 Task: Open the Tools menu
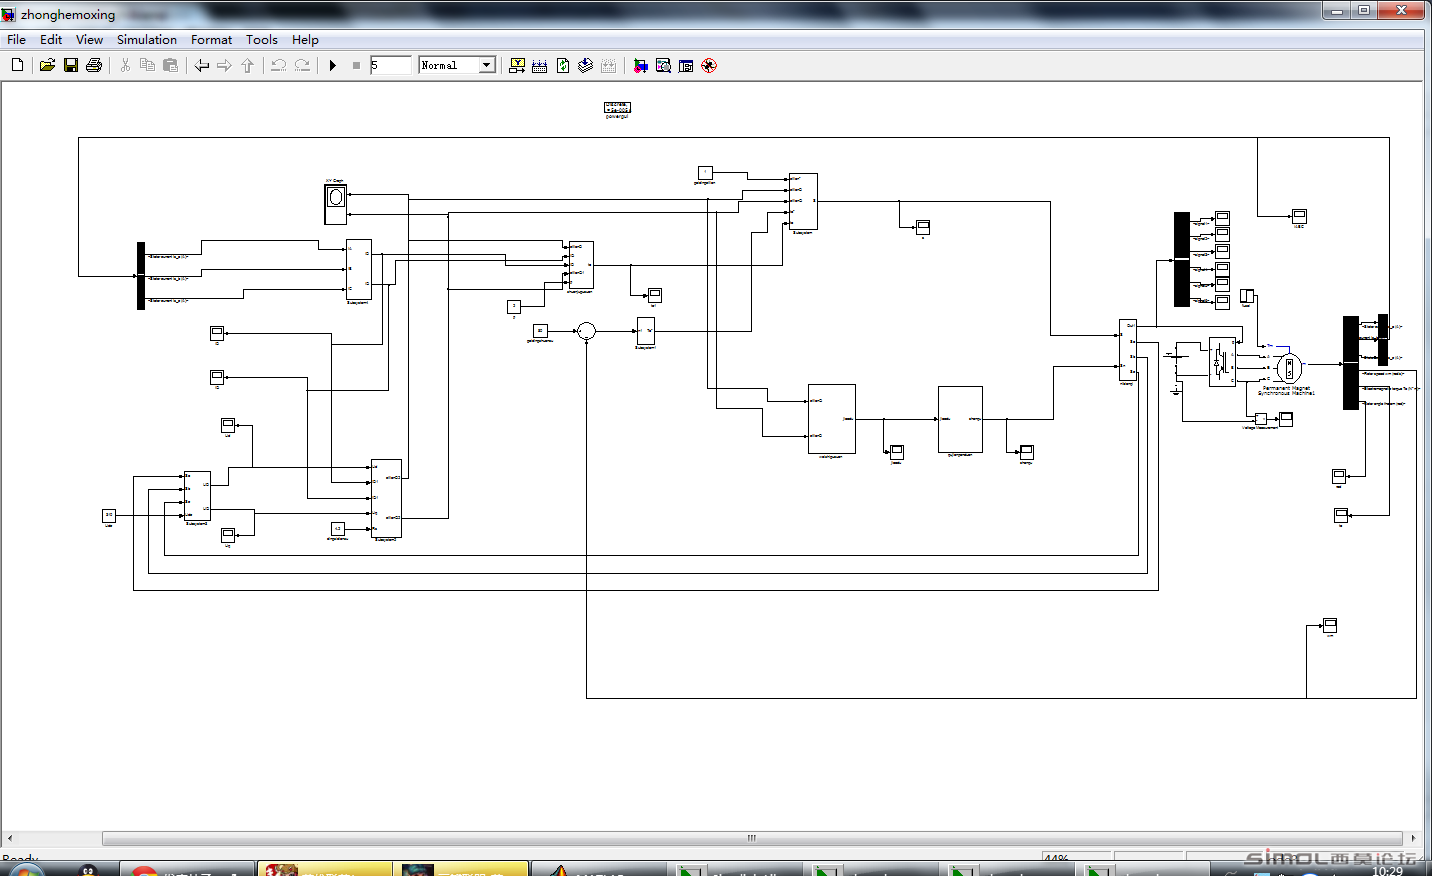(262, 40)
